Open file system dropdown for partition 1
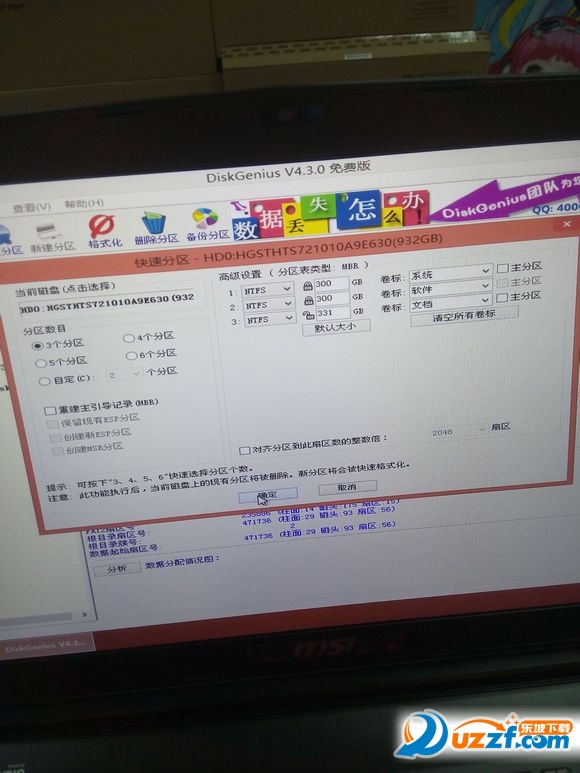Viewport: 580px width, 773px height. pyautogui.click(x=287, y=289)
